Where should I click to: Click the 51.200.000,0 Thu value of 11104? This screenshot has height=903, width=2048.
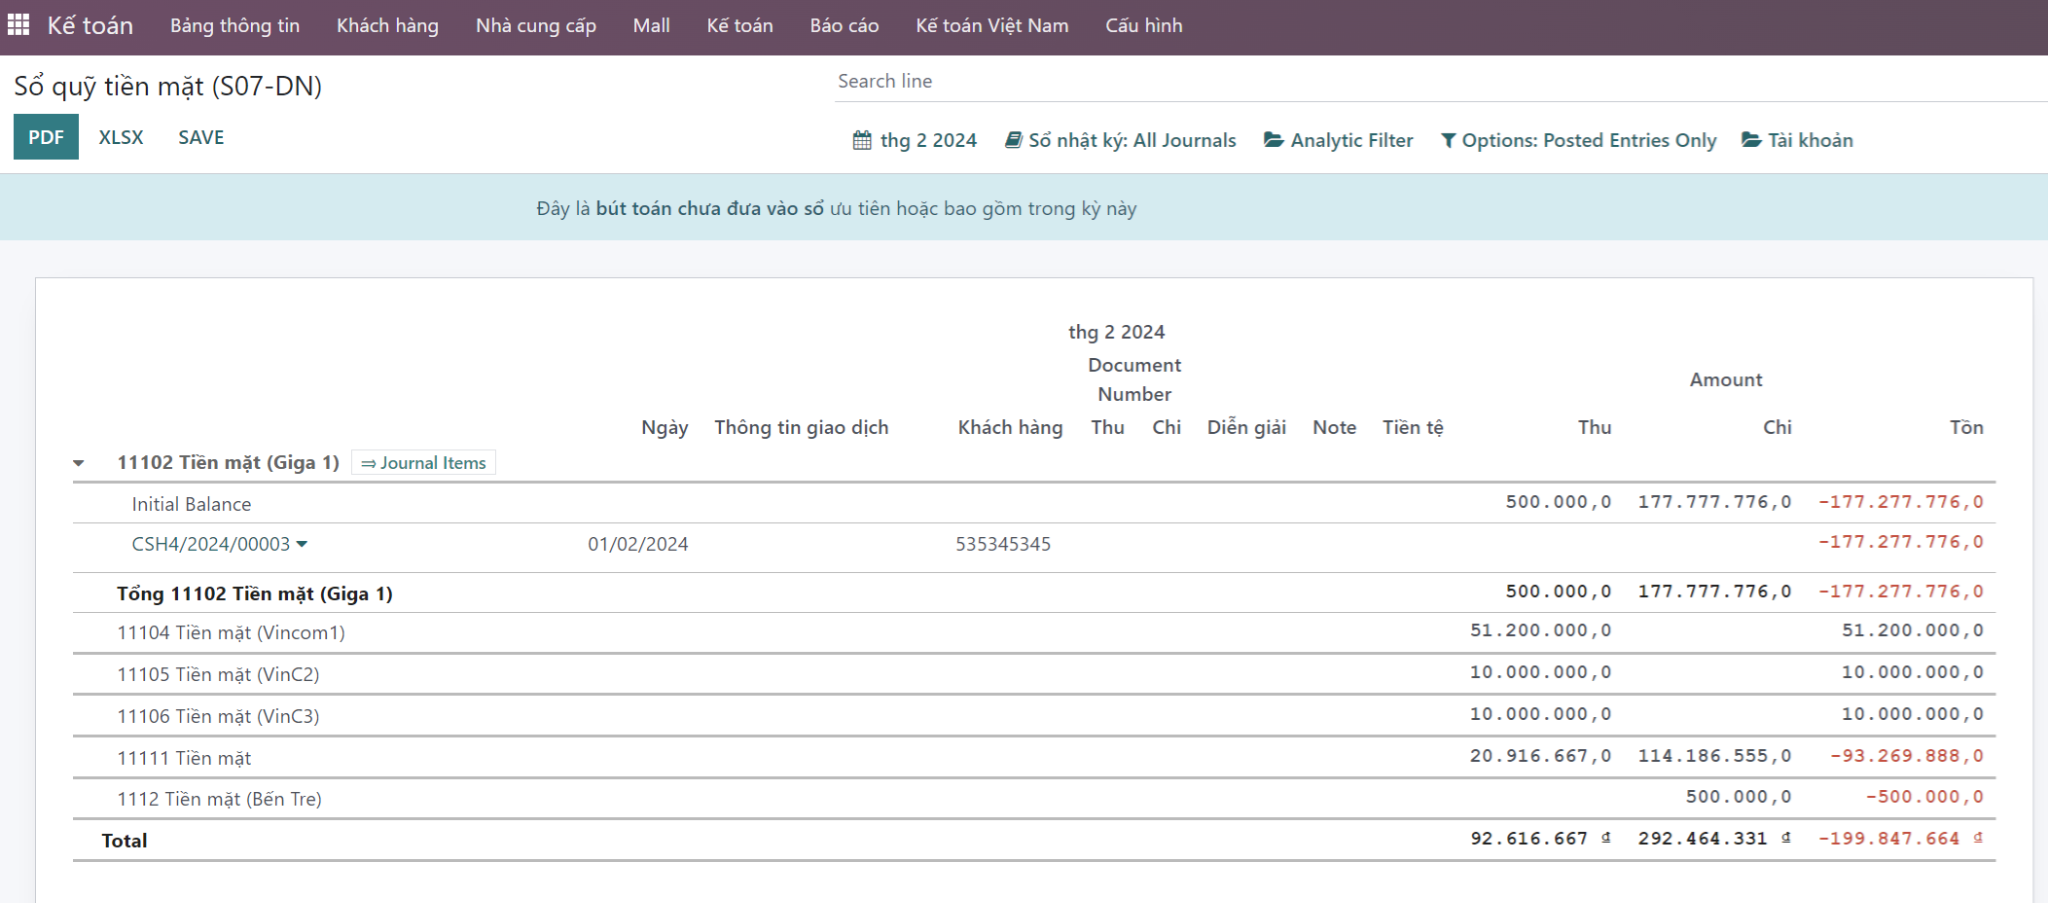1541,631
